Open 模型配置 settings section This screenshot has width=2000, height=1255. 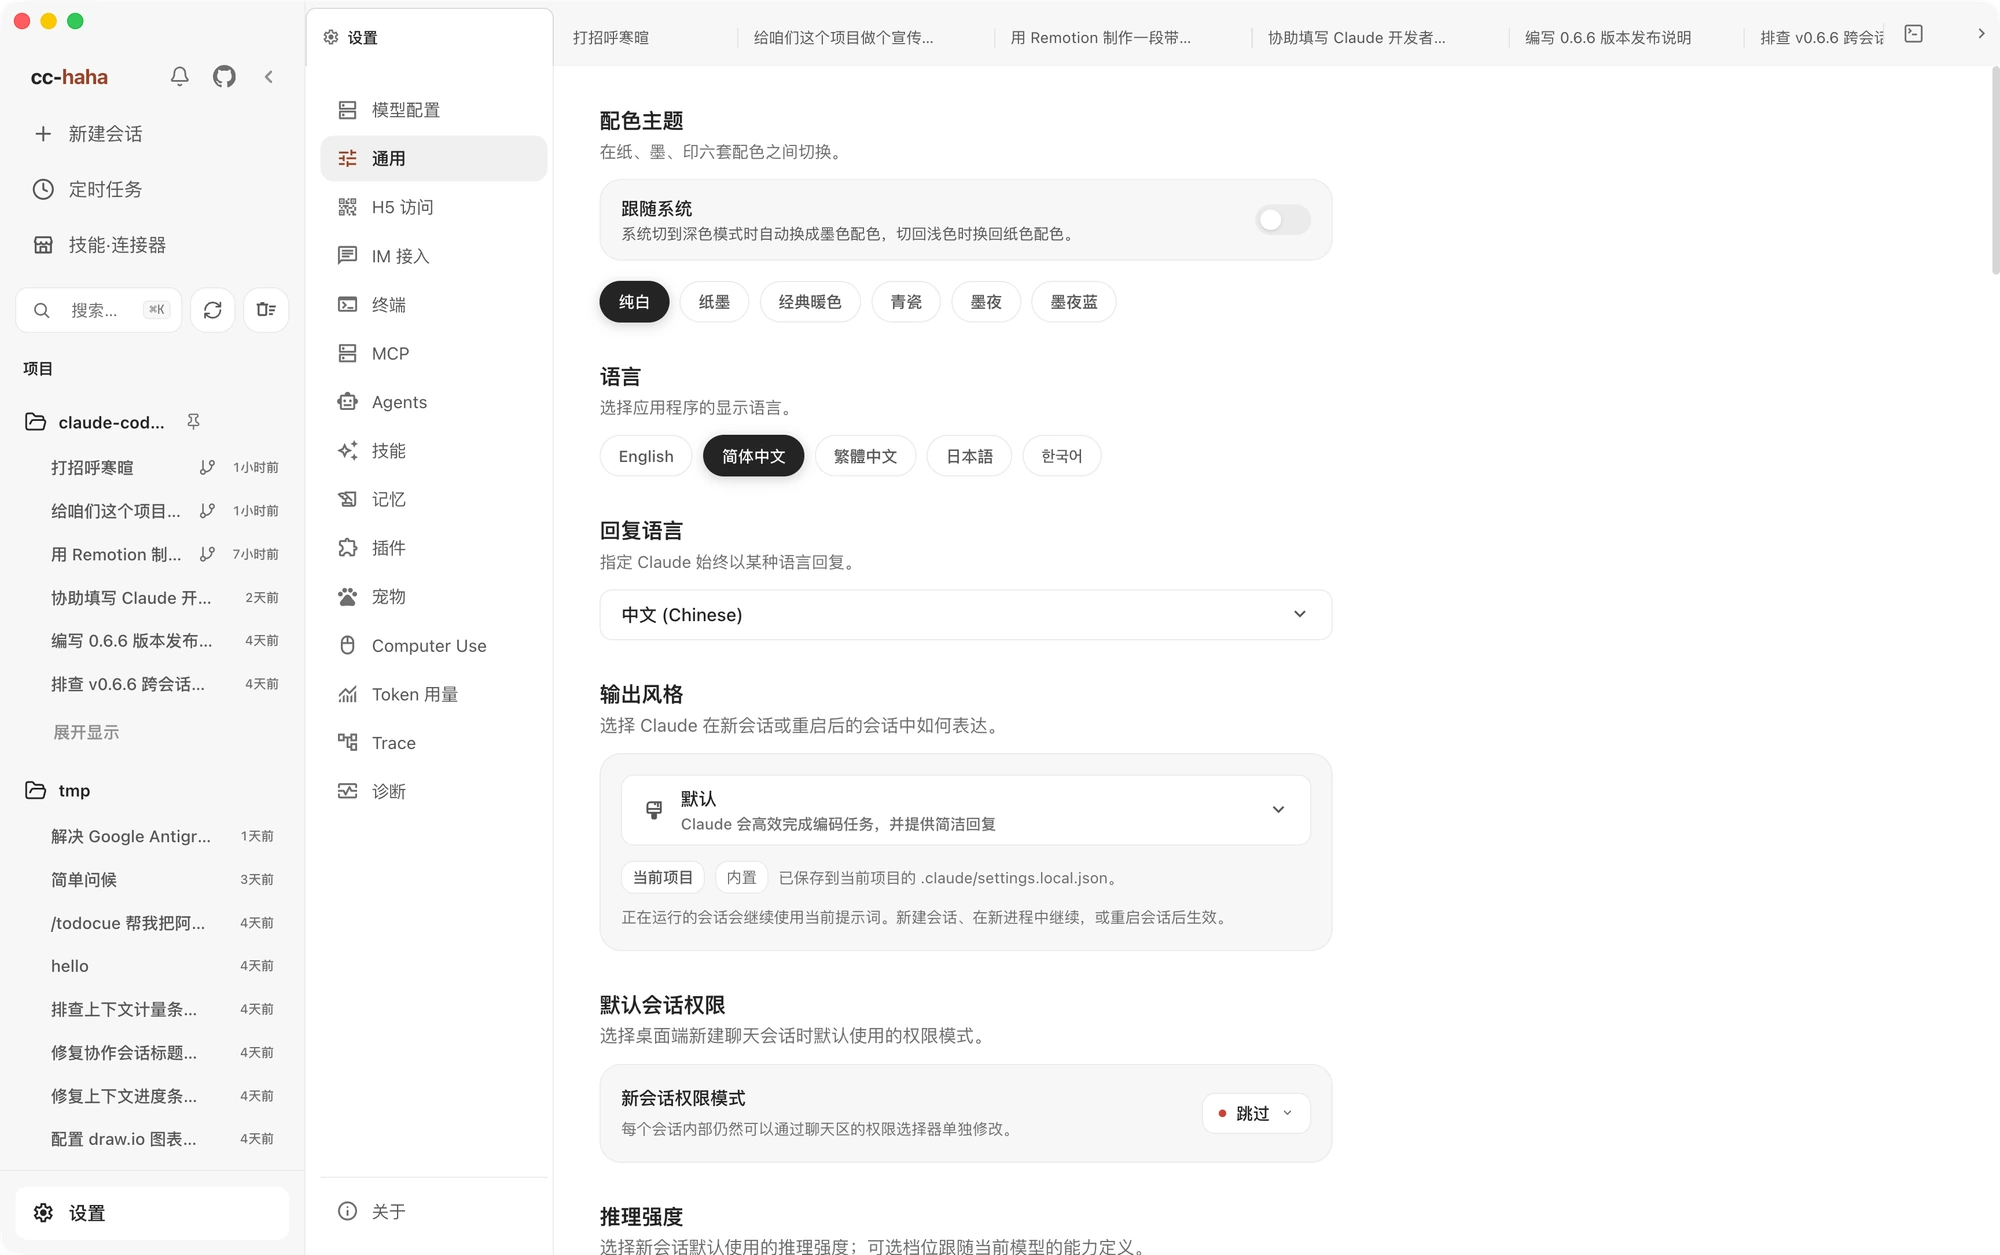tap(433, 110)
